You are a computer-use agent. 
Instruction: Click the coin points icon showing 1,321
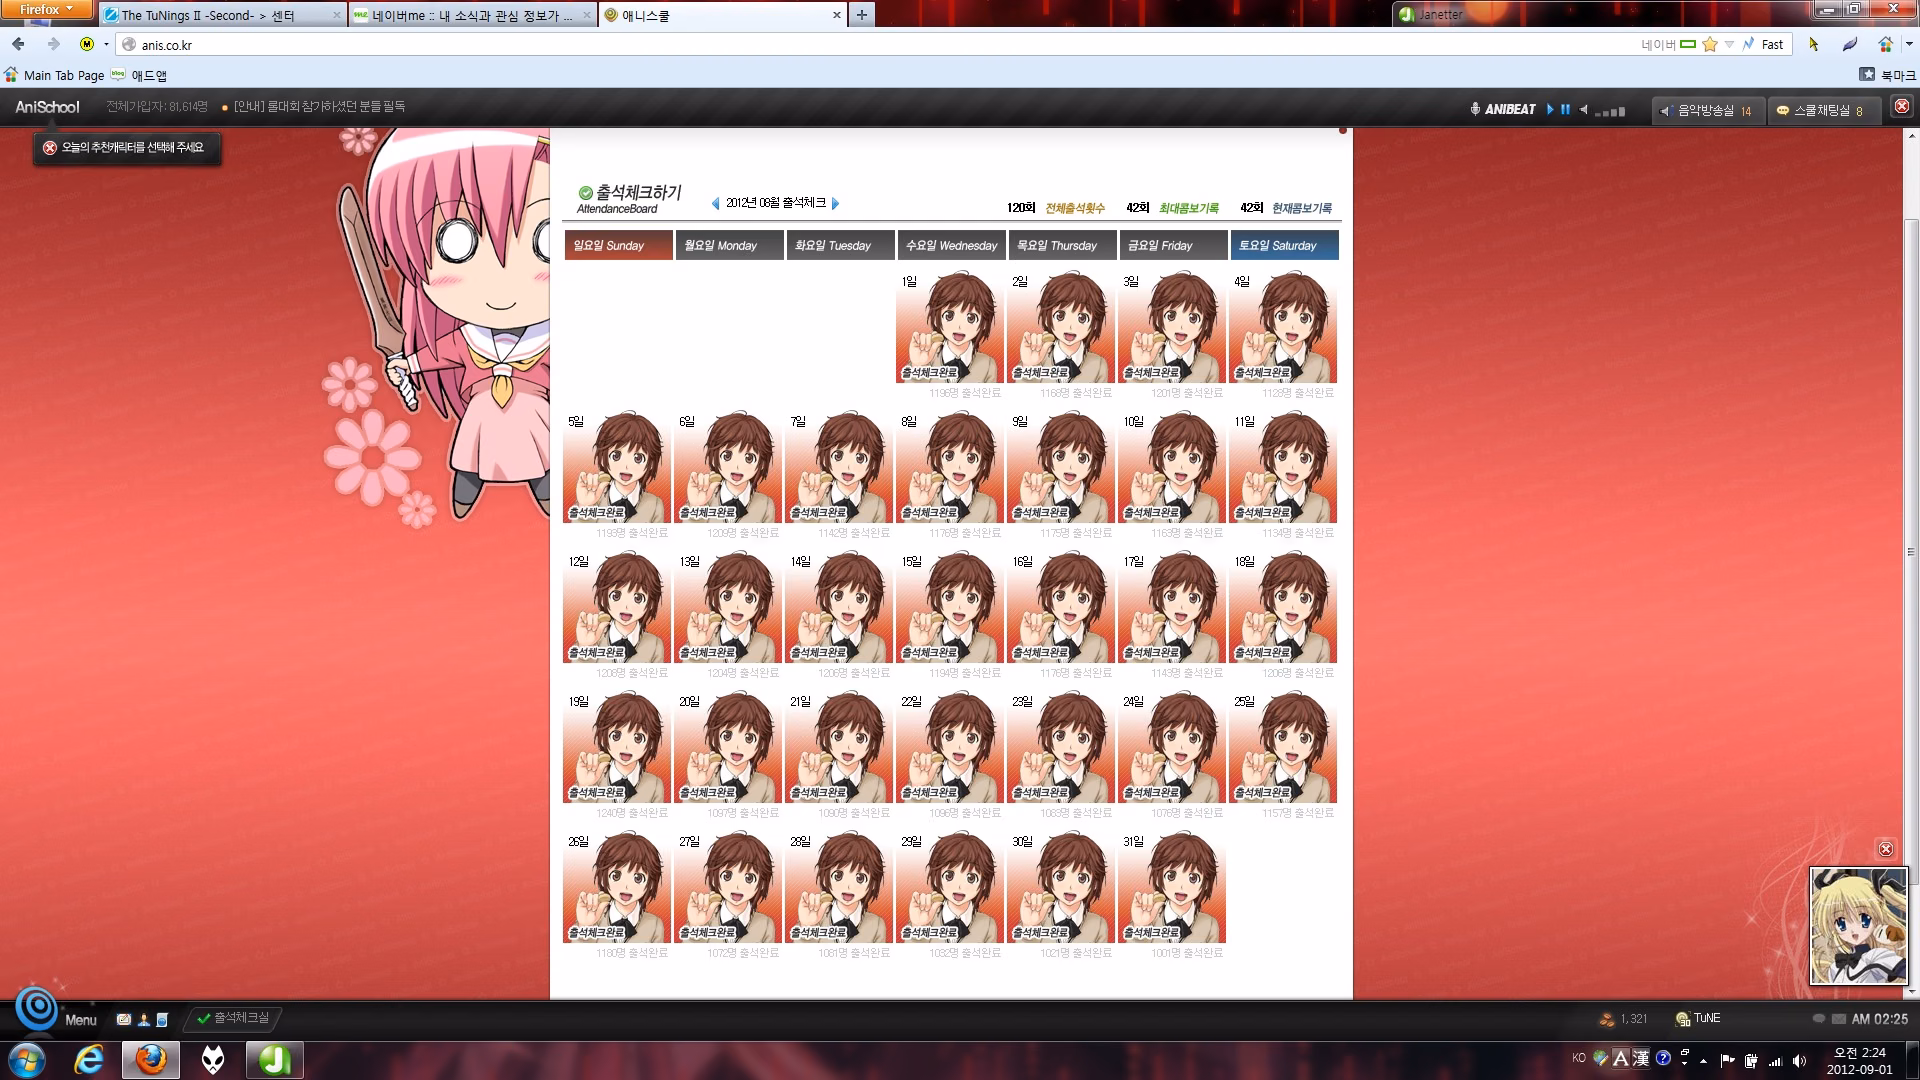coord(1607,1019)
